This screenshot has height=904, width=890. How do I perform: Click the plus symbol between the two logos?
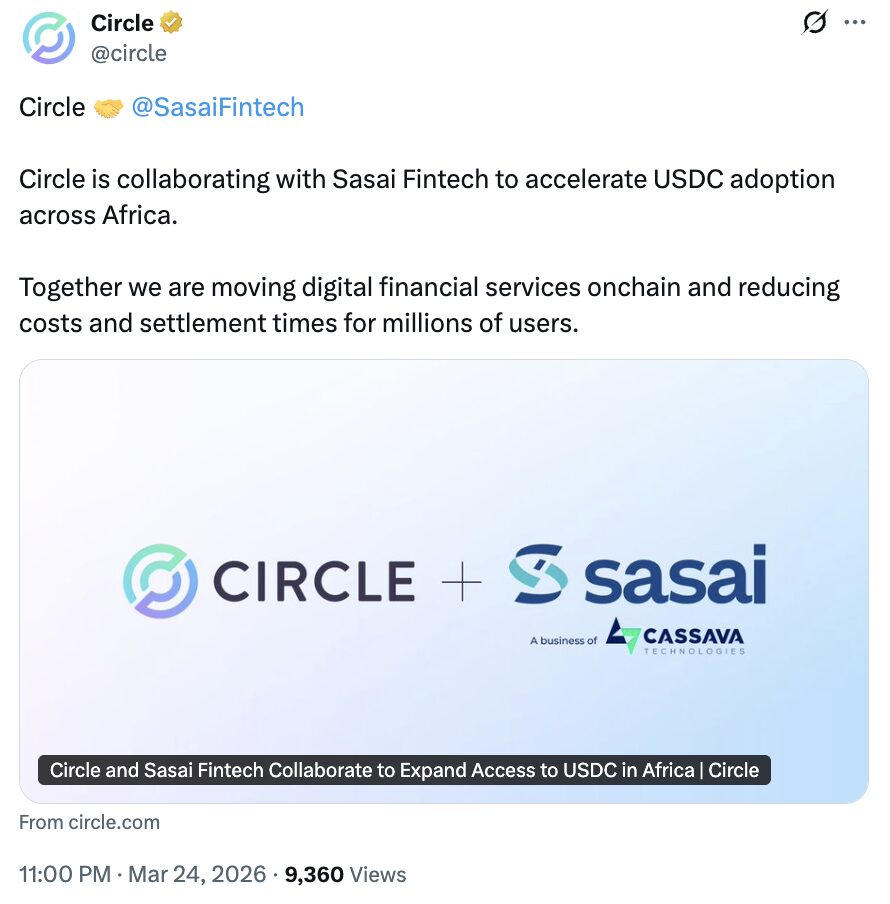462,578
